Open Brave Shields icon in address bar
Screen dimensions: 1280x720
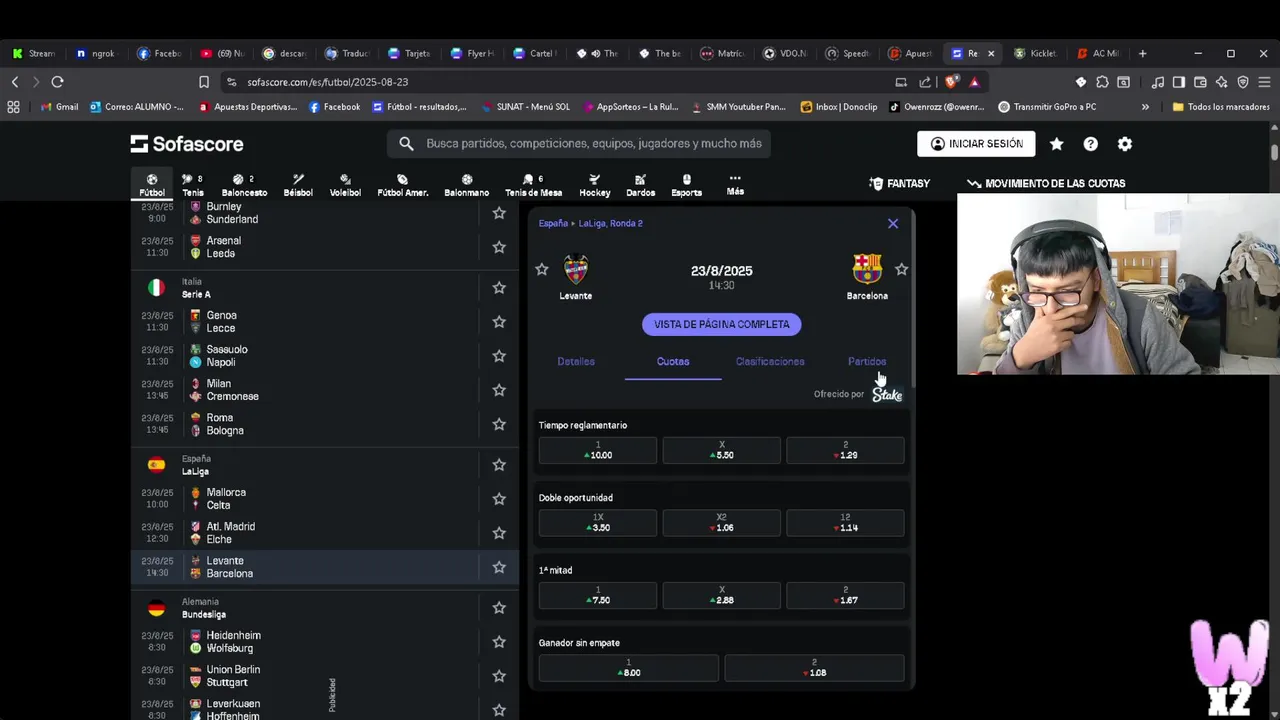(952, 82)
